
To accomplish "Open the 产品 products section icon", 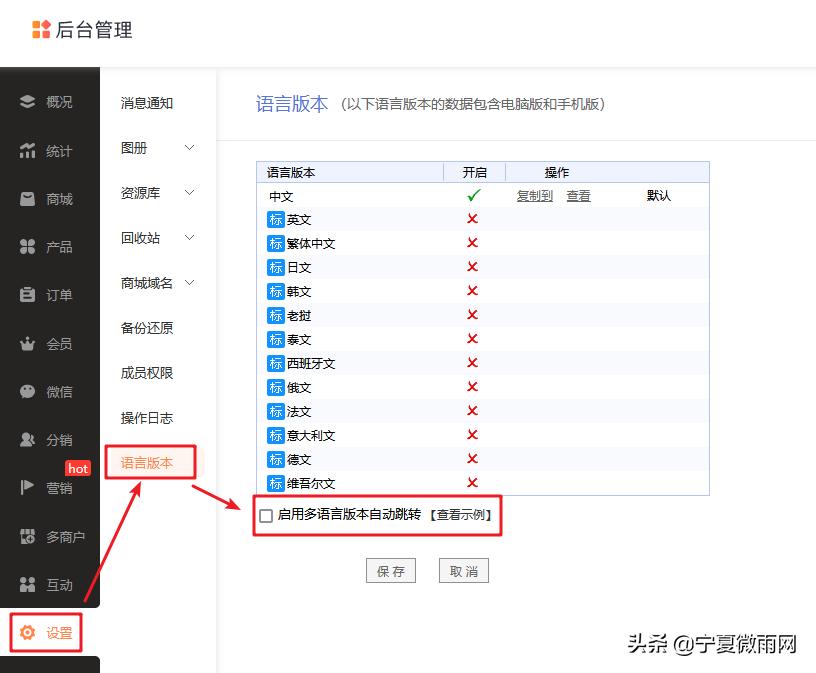I will (26, 246).
